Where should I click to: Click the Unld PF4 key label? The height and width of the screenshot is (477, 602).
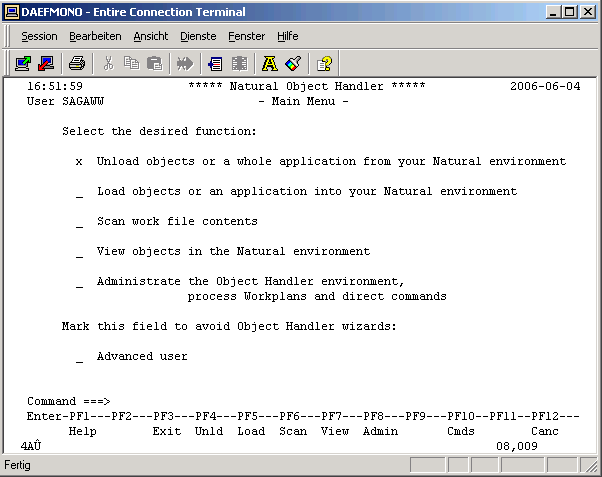(x=209, y=431)
